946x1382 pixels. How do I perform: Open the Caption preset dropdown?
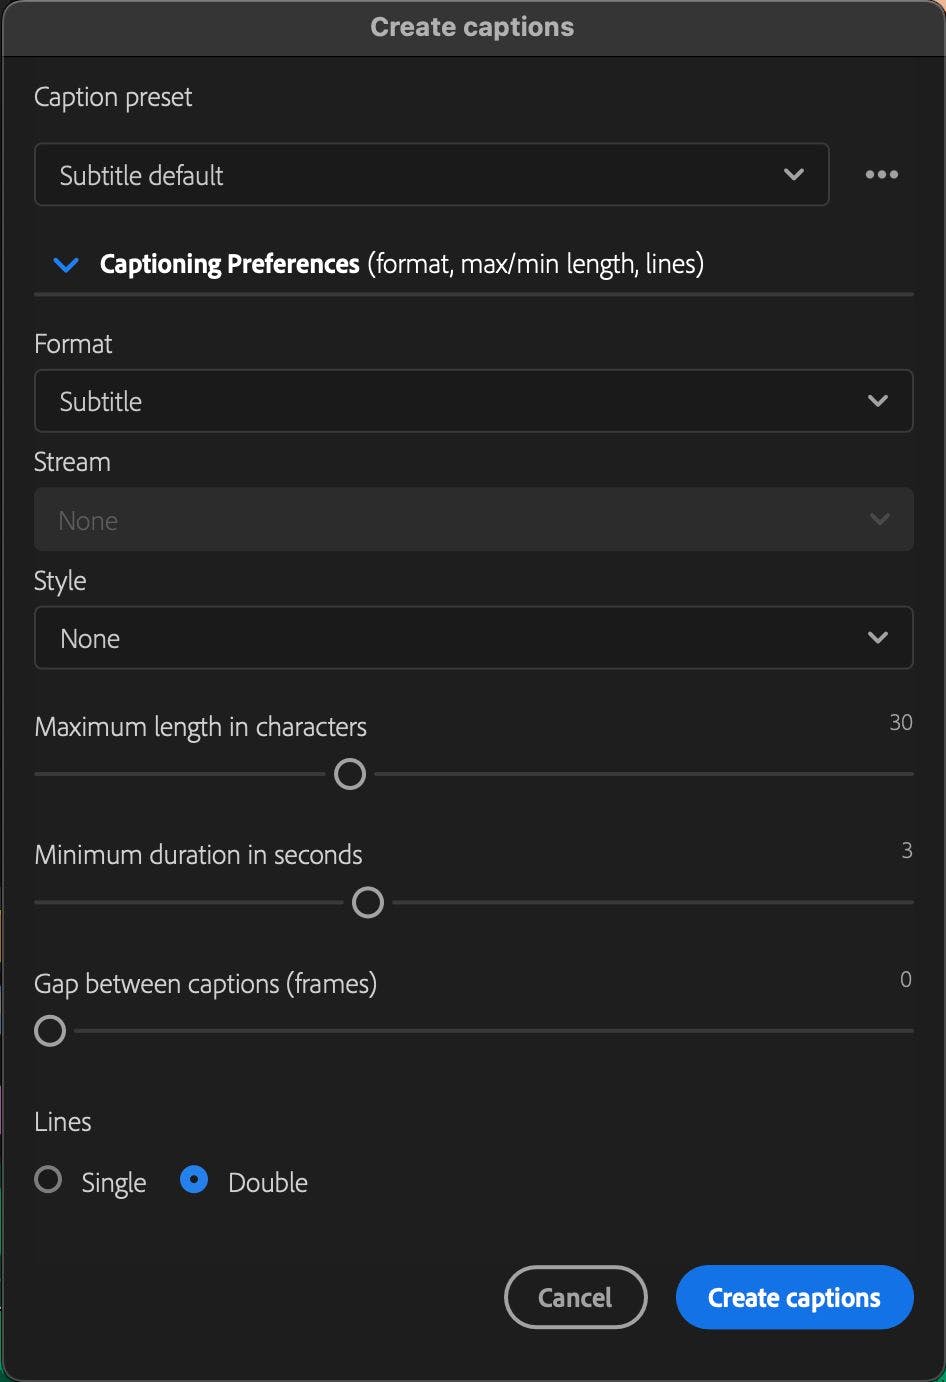click(431, 175)
